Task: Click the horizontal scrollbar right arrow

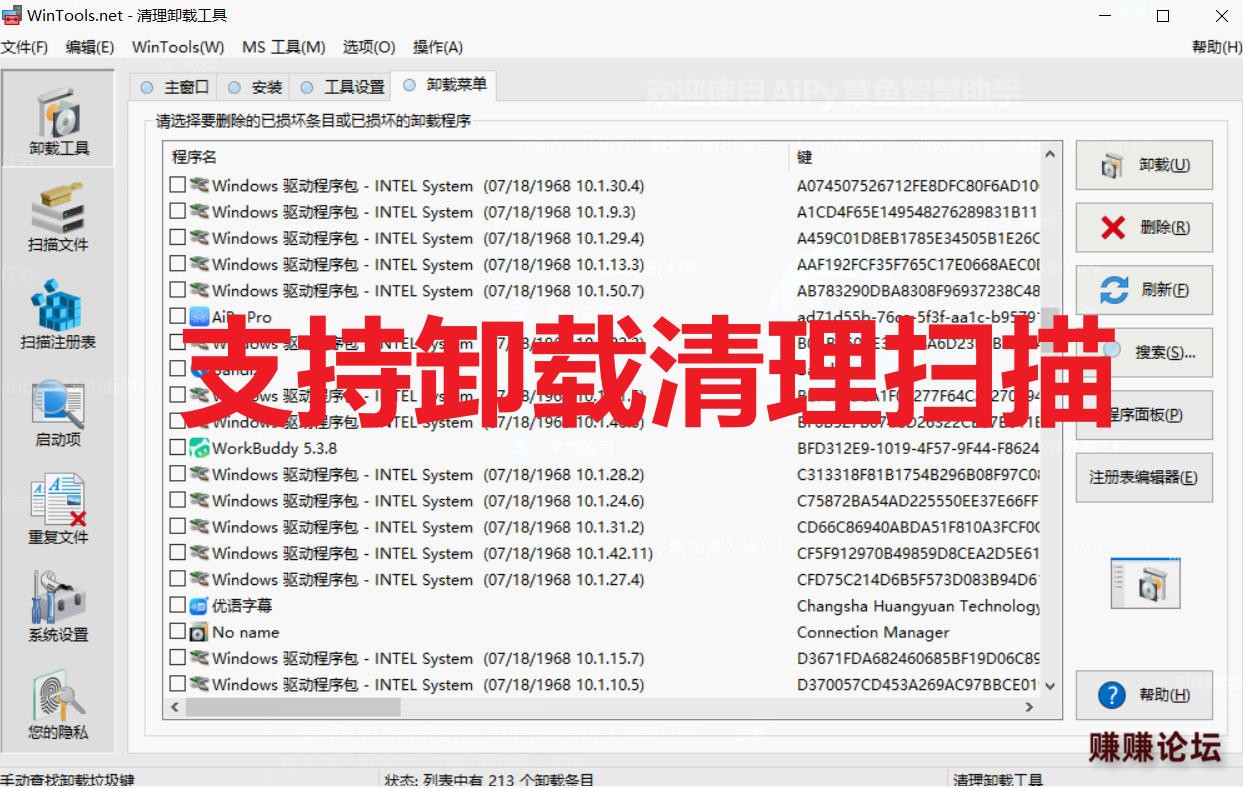Action: [x=1030, y=707]
